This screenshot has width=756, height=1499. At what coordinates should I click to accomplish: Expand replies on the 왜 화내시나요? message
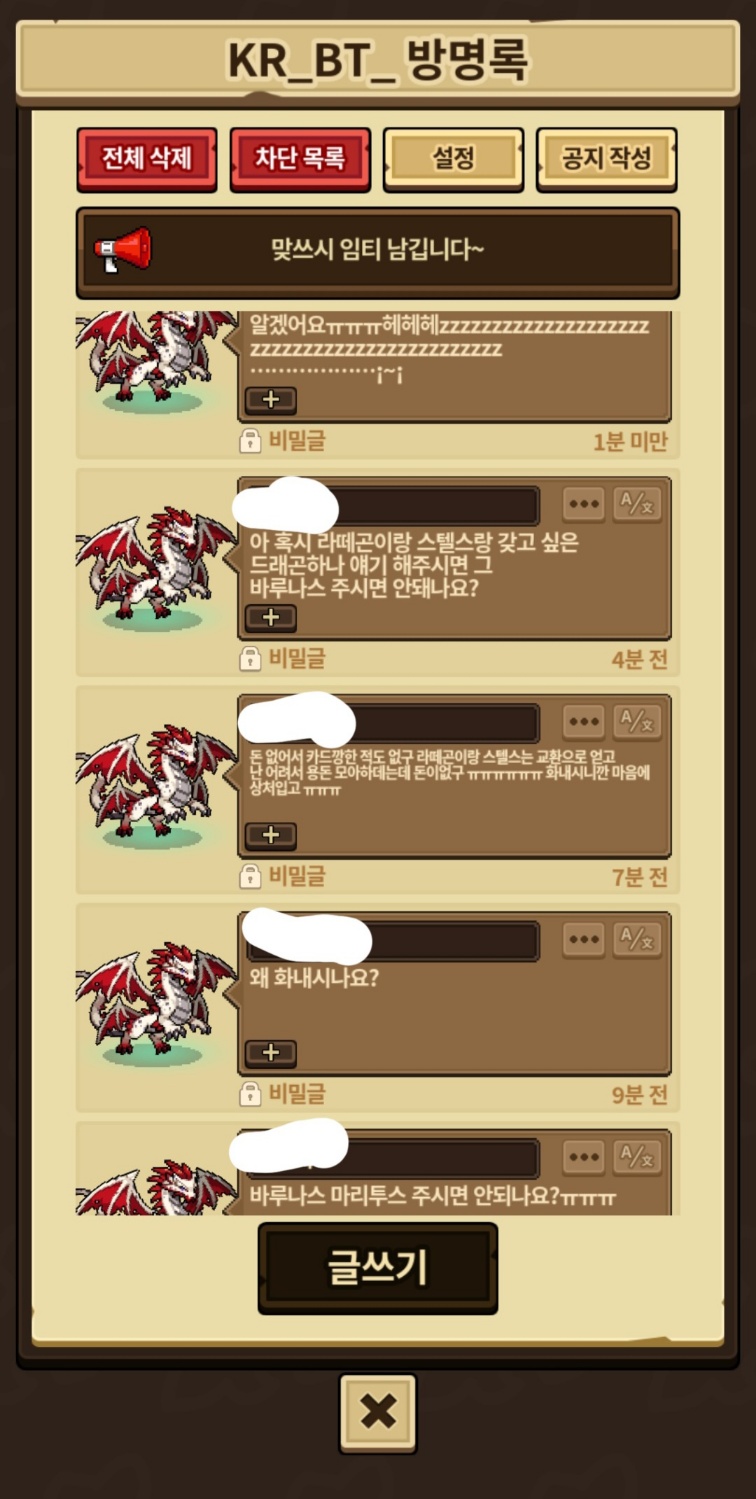click(x=271, y=1053)
